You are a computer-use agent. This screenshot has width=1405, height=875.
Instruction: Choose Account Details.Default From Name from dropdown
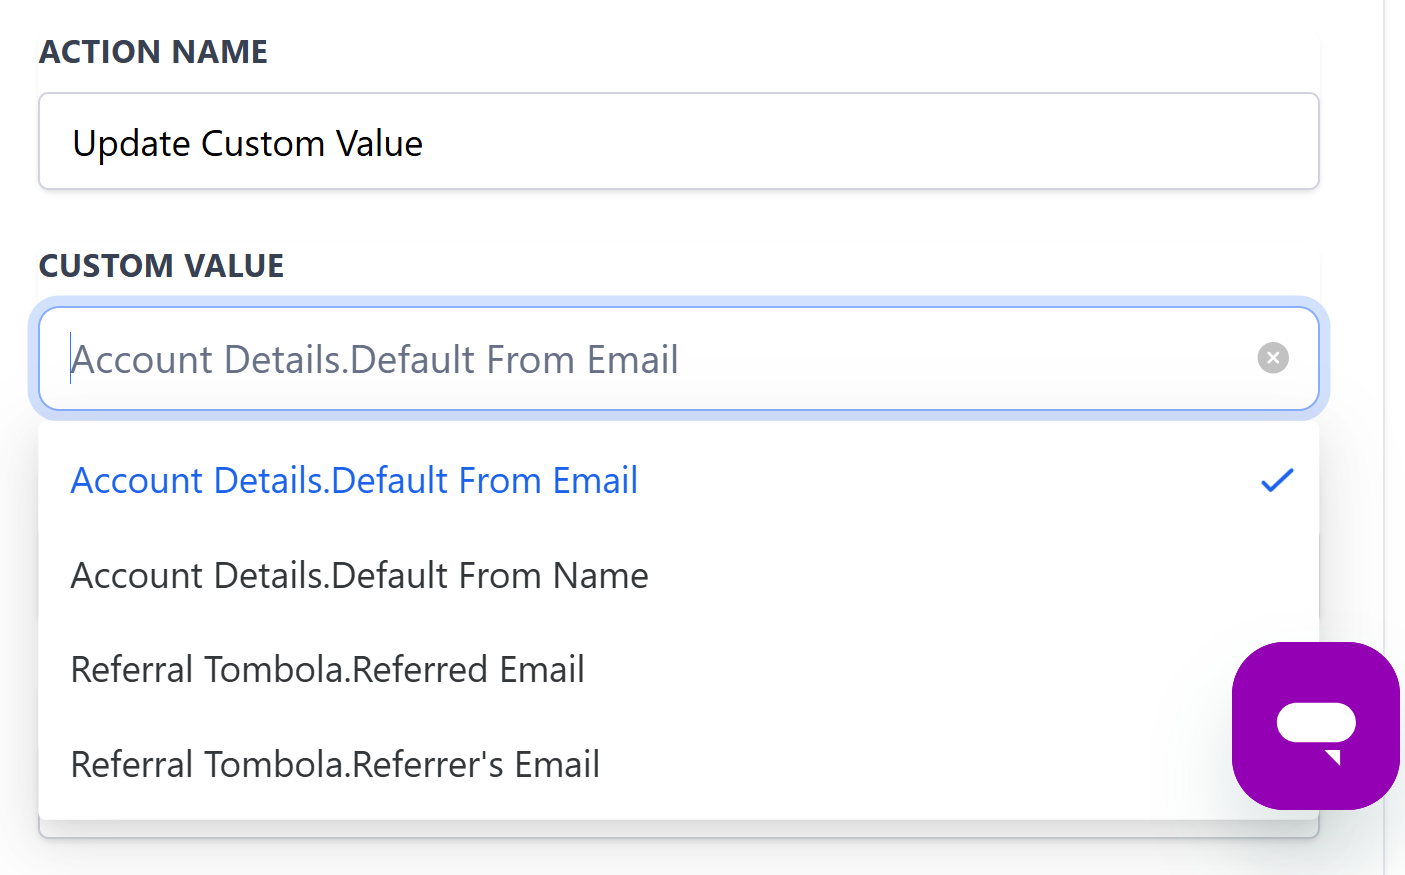360,575
